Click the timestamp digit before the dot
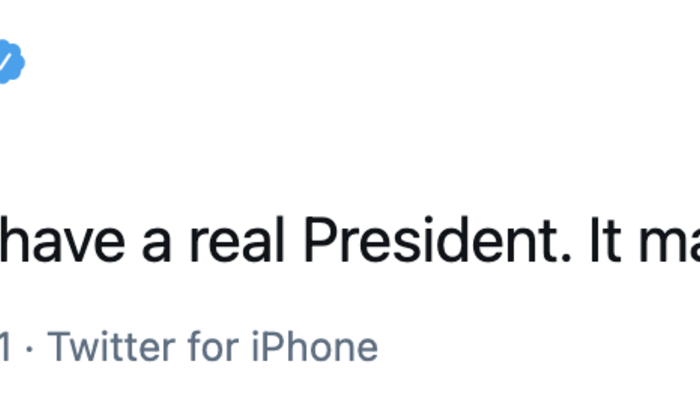The image size is (700, 400). [5, 347]
